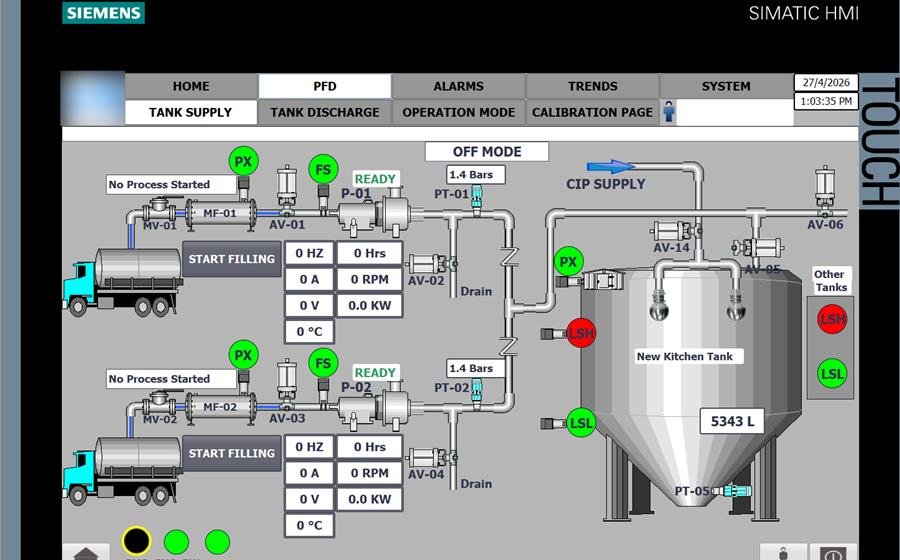Switch to the ALARMS tab

point(459,86)
